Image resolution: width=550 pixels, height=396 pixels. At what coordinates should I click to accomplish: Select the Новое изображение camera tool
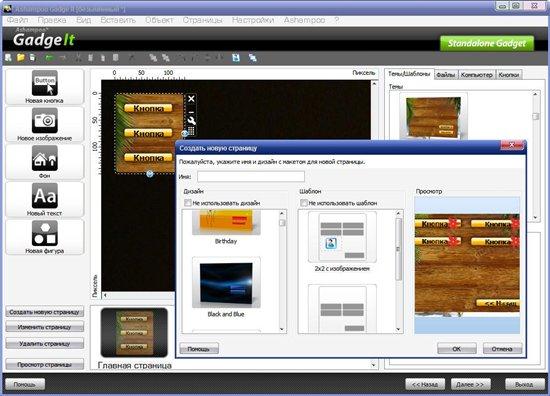click(45, 120)
